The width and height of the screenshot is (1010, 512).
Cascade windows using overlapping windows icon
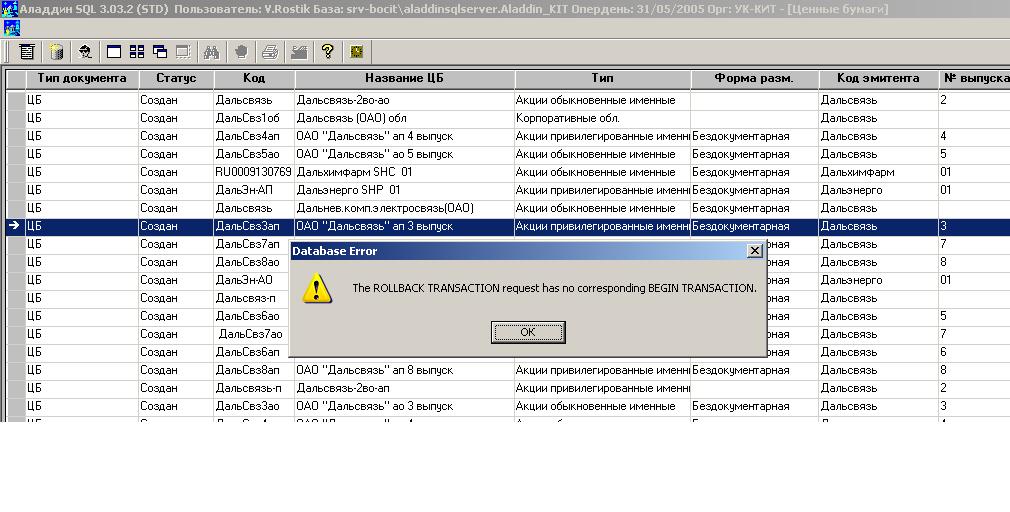tap(160, 52)
